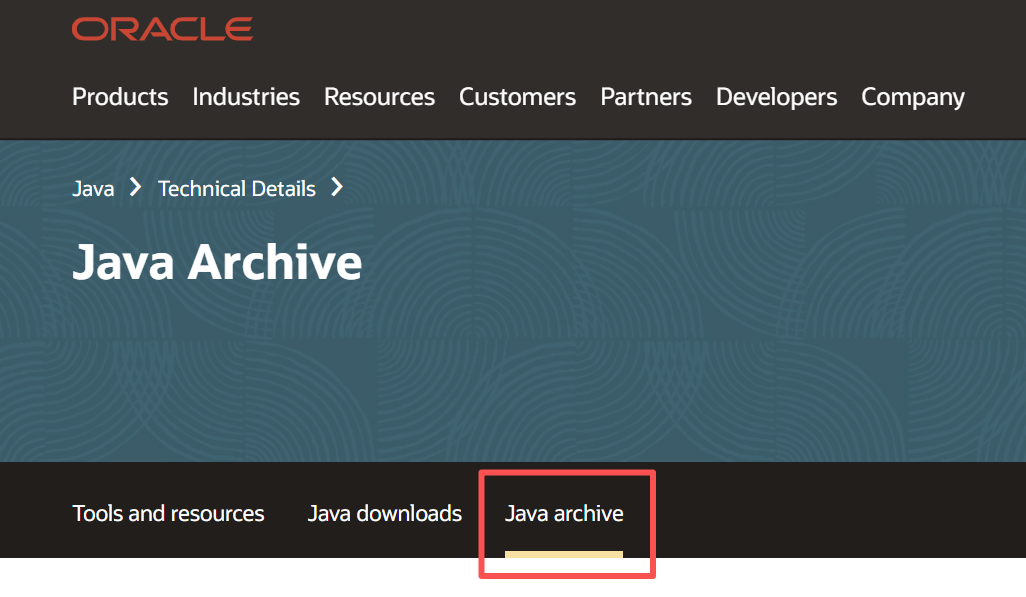Viewport: 1026px width, 597px height.
Task: Open the Developers menu
Action: click(777, 97)
